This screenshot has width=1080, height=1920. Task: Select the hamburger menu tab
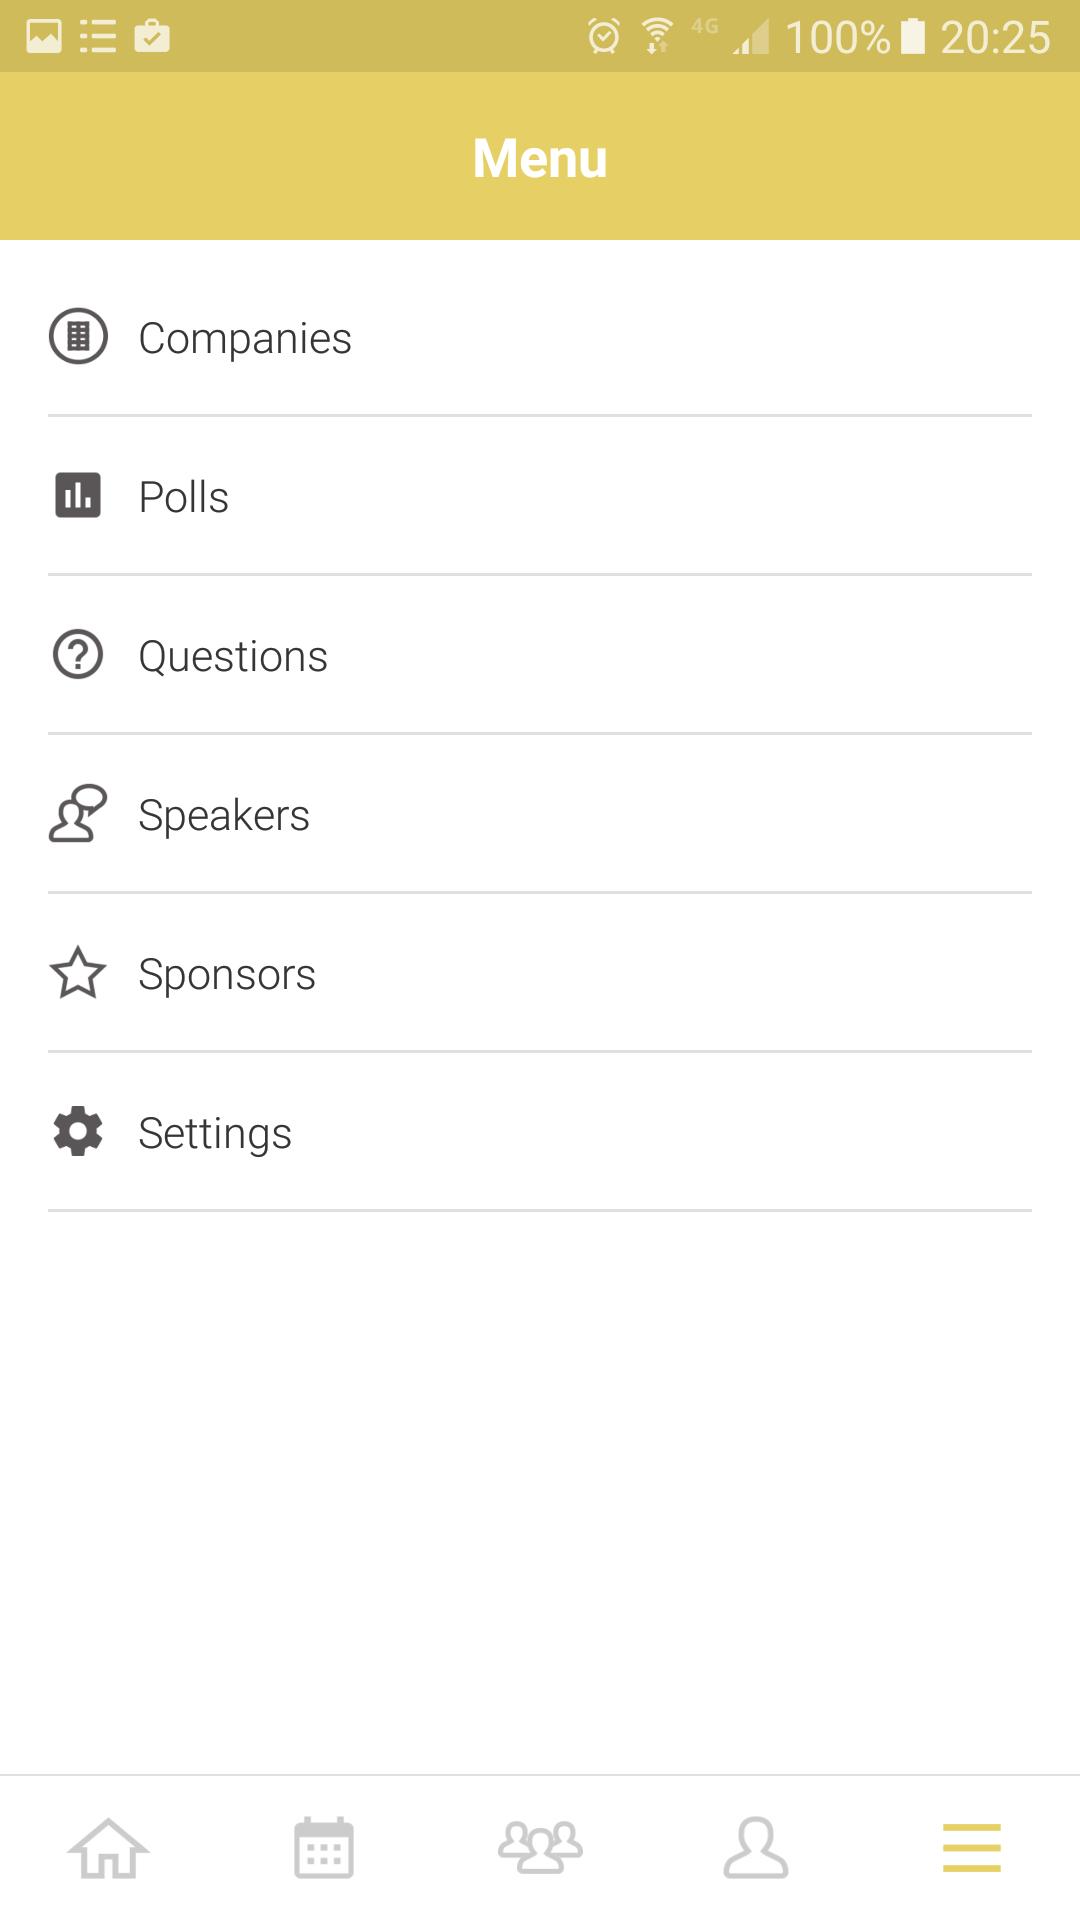(x=972, y=1848)
